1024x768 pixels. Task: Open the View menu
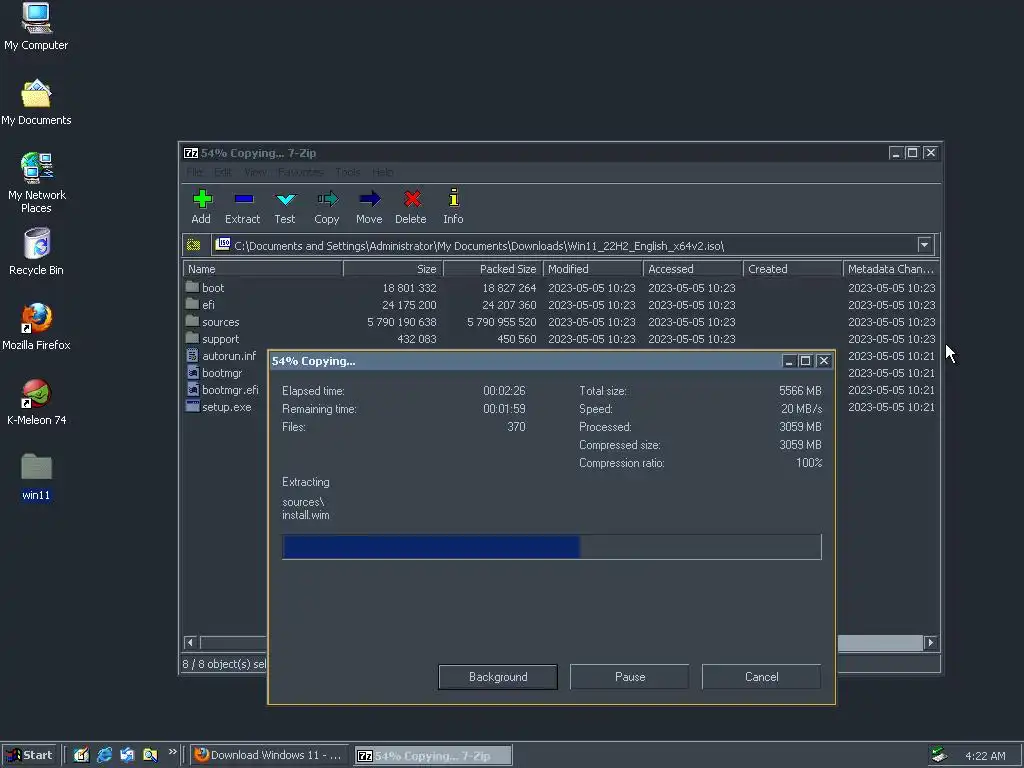tap(255, 172)
